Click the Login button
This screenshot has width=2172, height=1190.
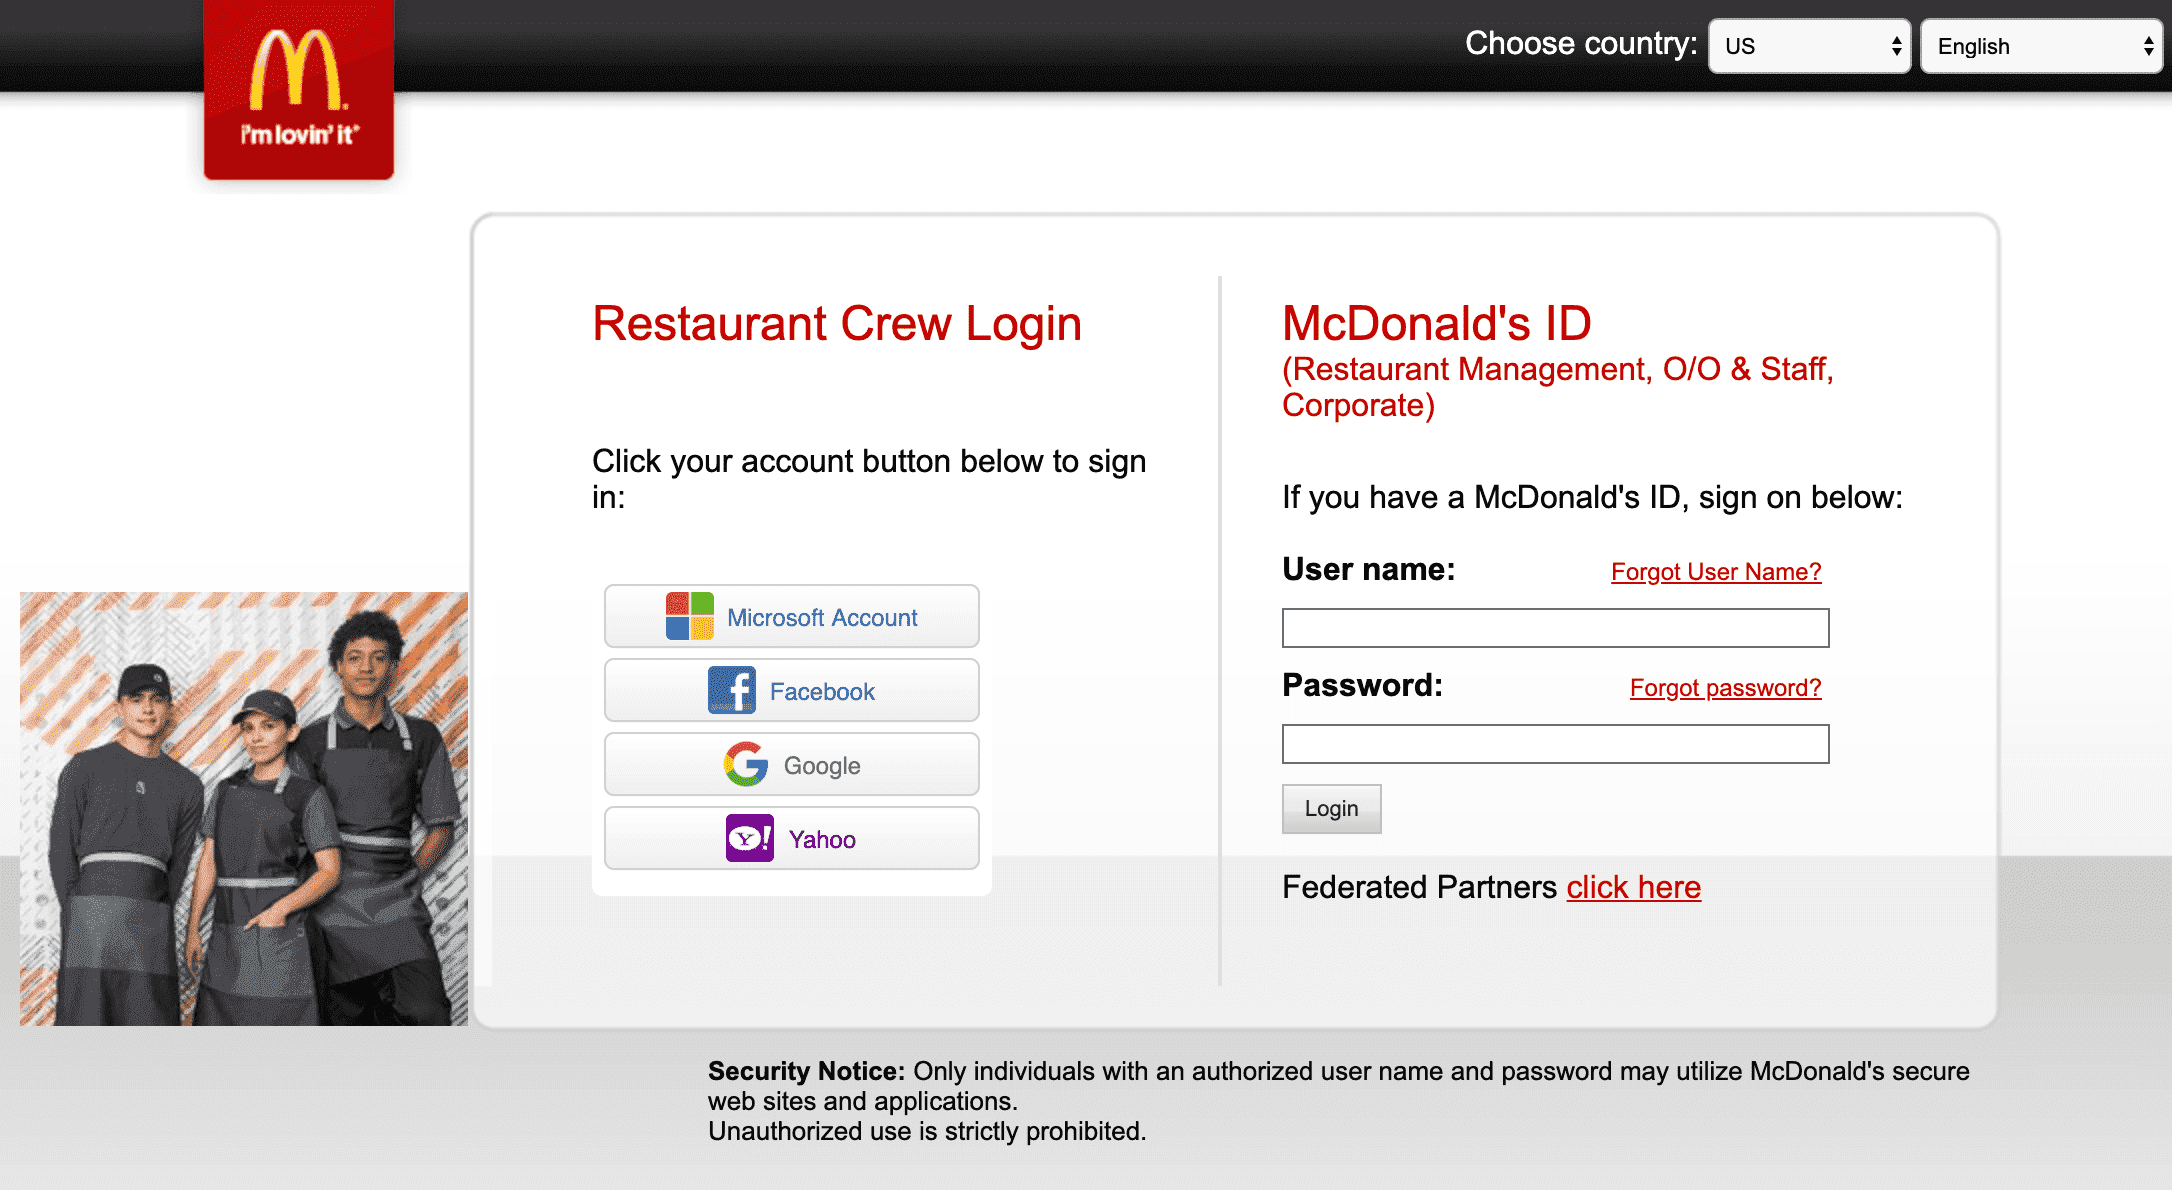pyautogui.click(x=1332, y=808)
